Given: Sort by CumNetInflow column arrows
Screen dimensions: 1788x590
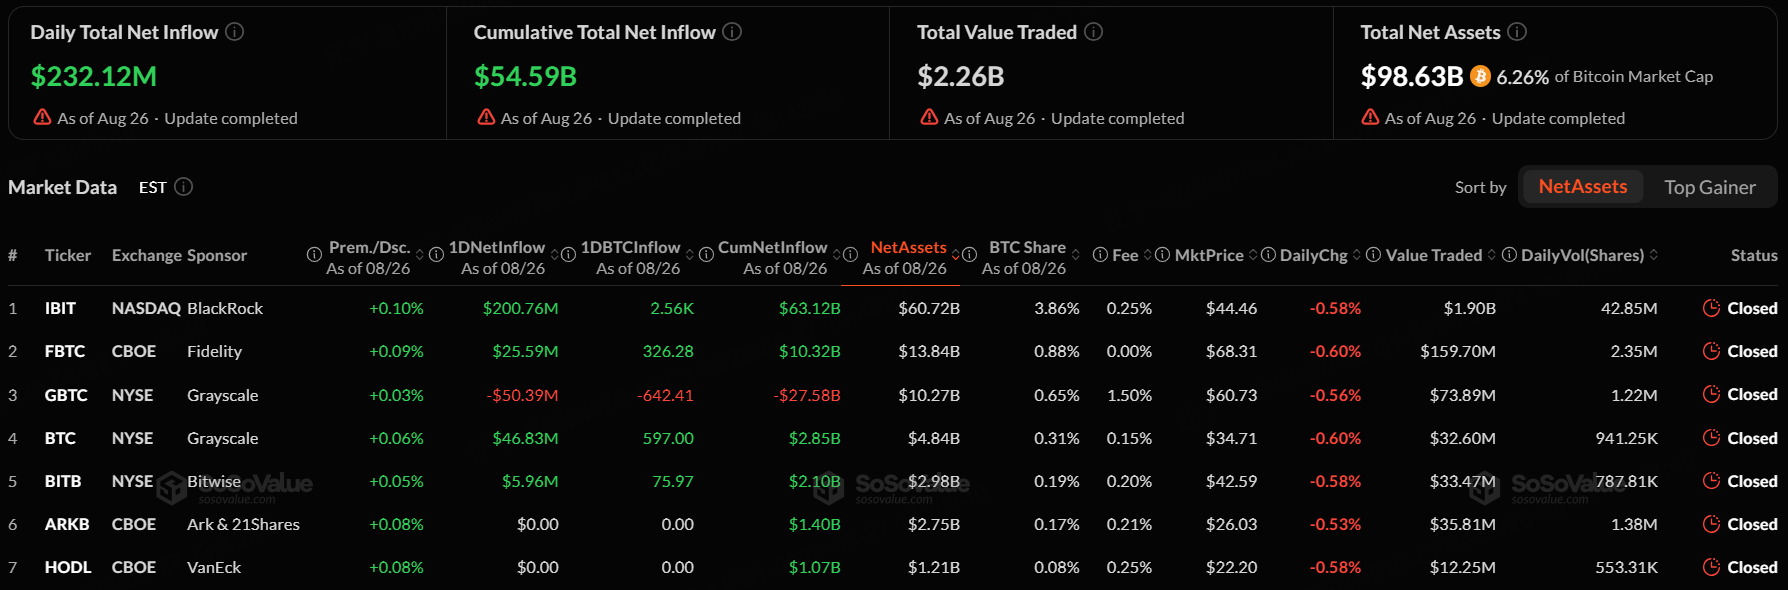Looking at the screenshot, I should [x=836, y=255].
